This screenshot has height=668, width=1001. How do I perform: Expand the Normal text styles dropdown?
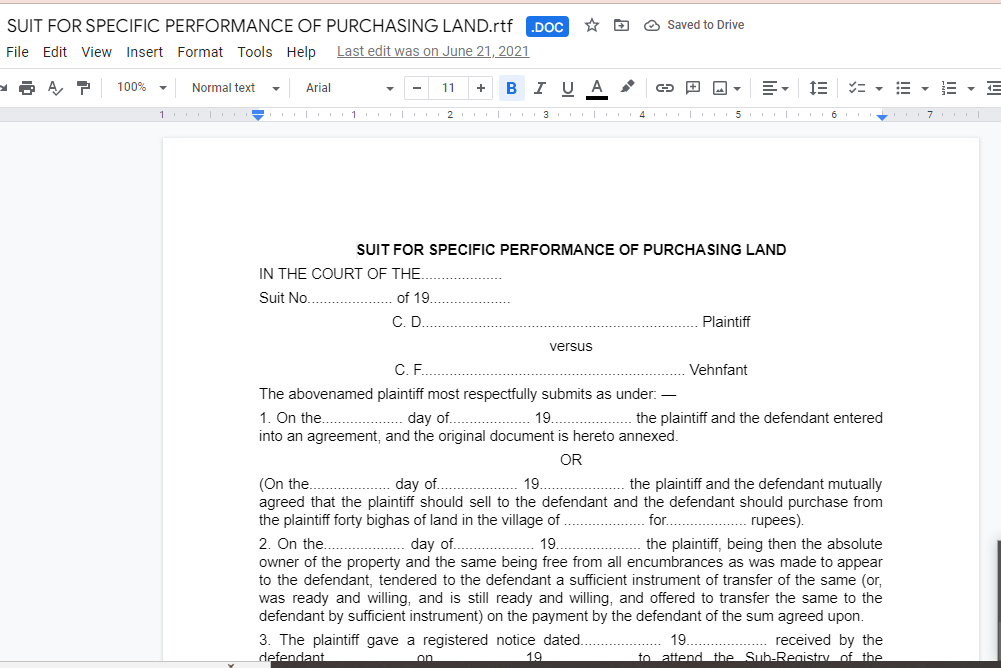point(235,88)
